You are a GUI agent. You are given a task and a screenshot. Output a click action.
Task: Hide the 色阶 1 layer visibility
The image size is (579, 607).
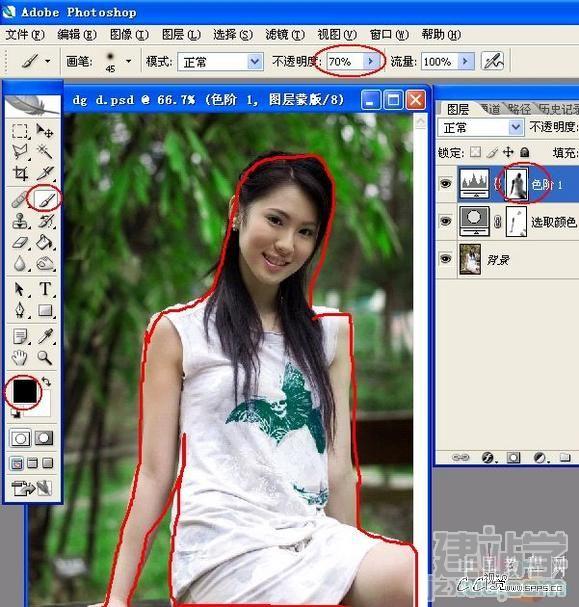445,183
